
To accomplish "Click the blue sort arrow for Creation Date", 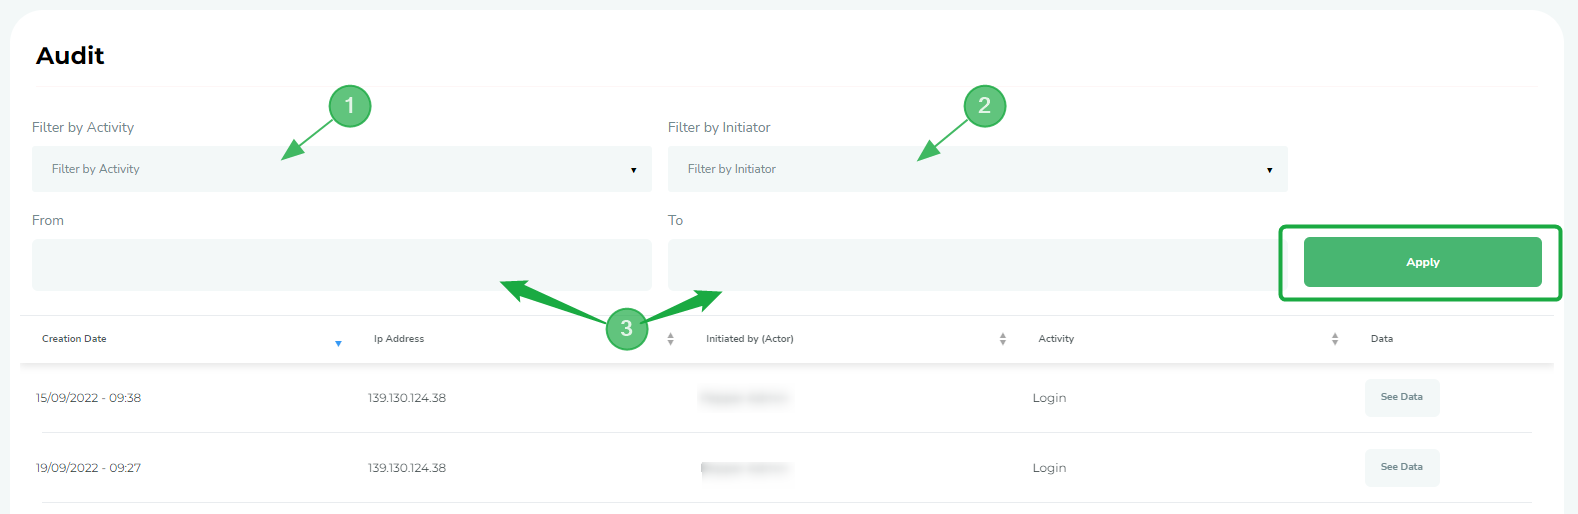I will pos(338,343).
